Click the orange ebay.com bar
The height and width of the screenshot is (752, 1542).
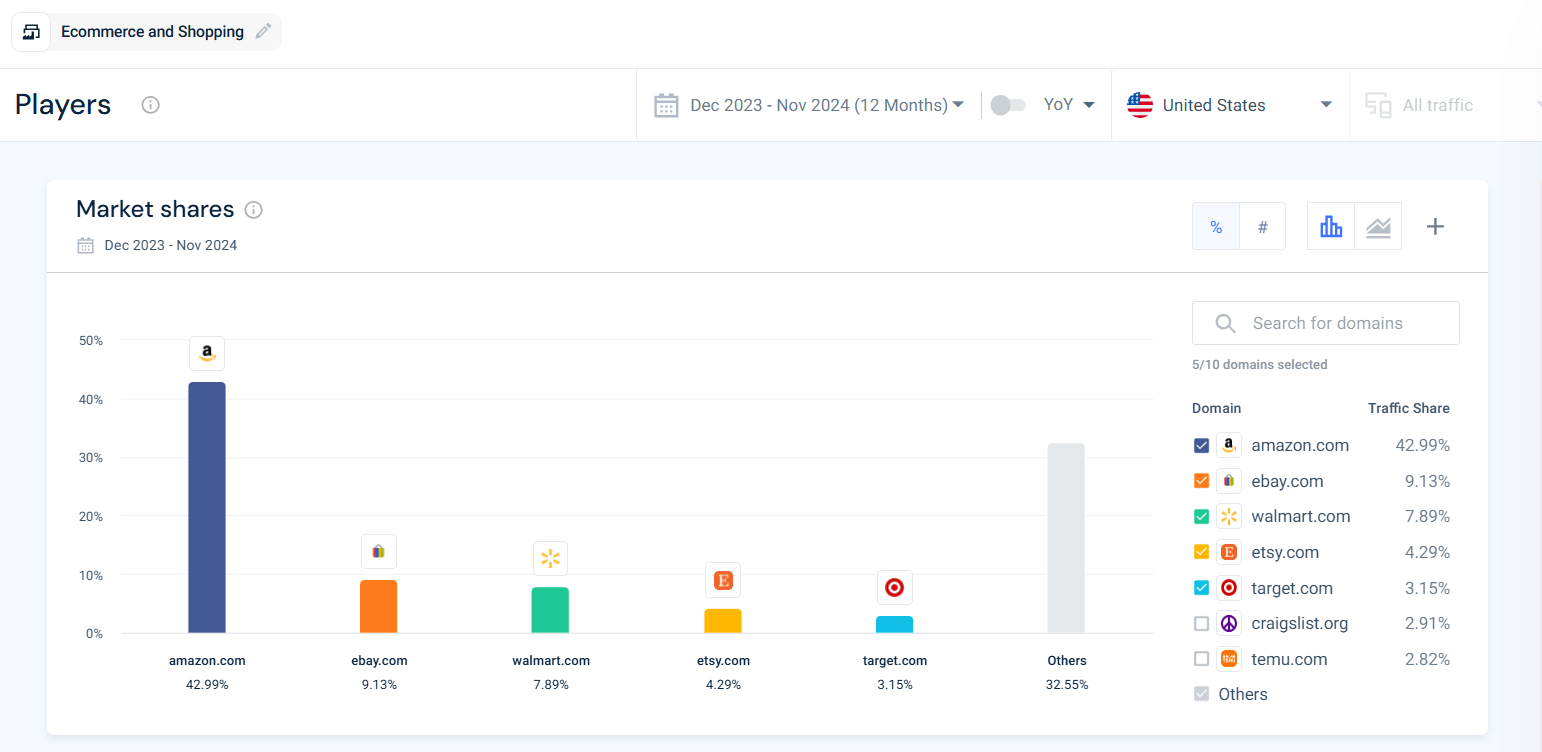point(379,606)
